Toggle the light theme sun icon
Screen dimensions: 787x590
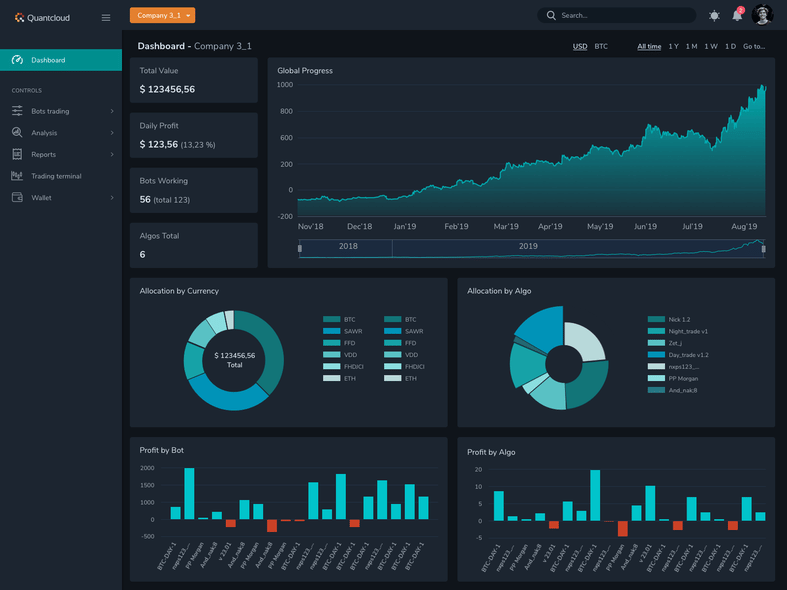tap(714, 16)
